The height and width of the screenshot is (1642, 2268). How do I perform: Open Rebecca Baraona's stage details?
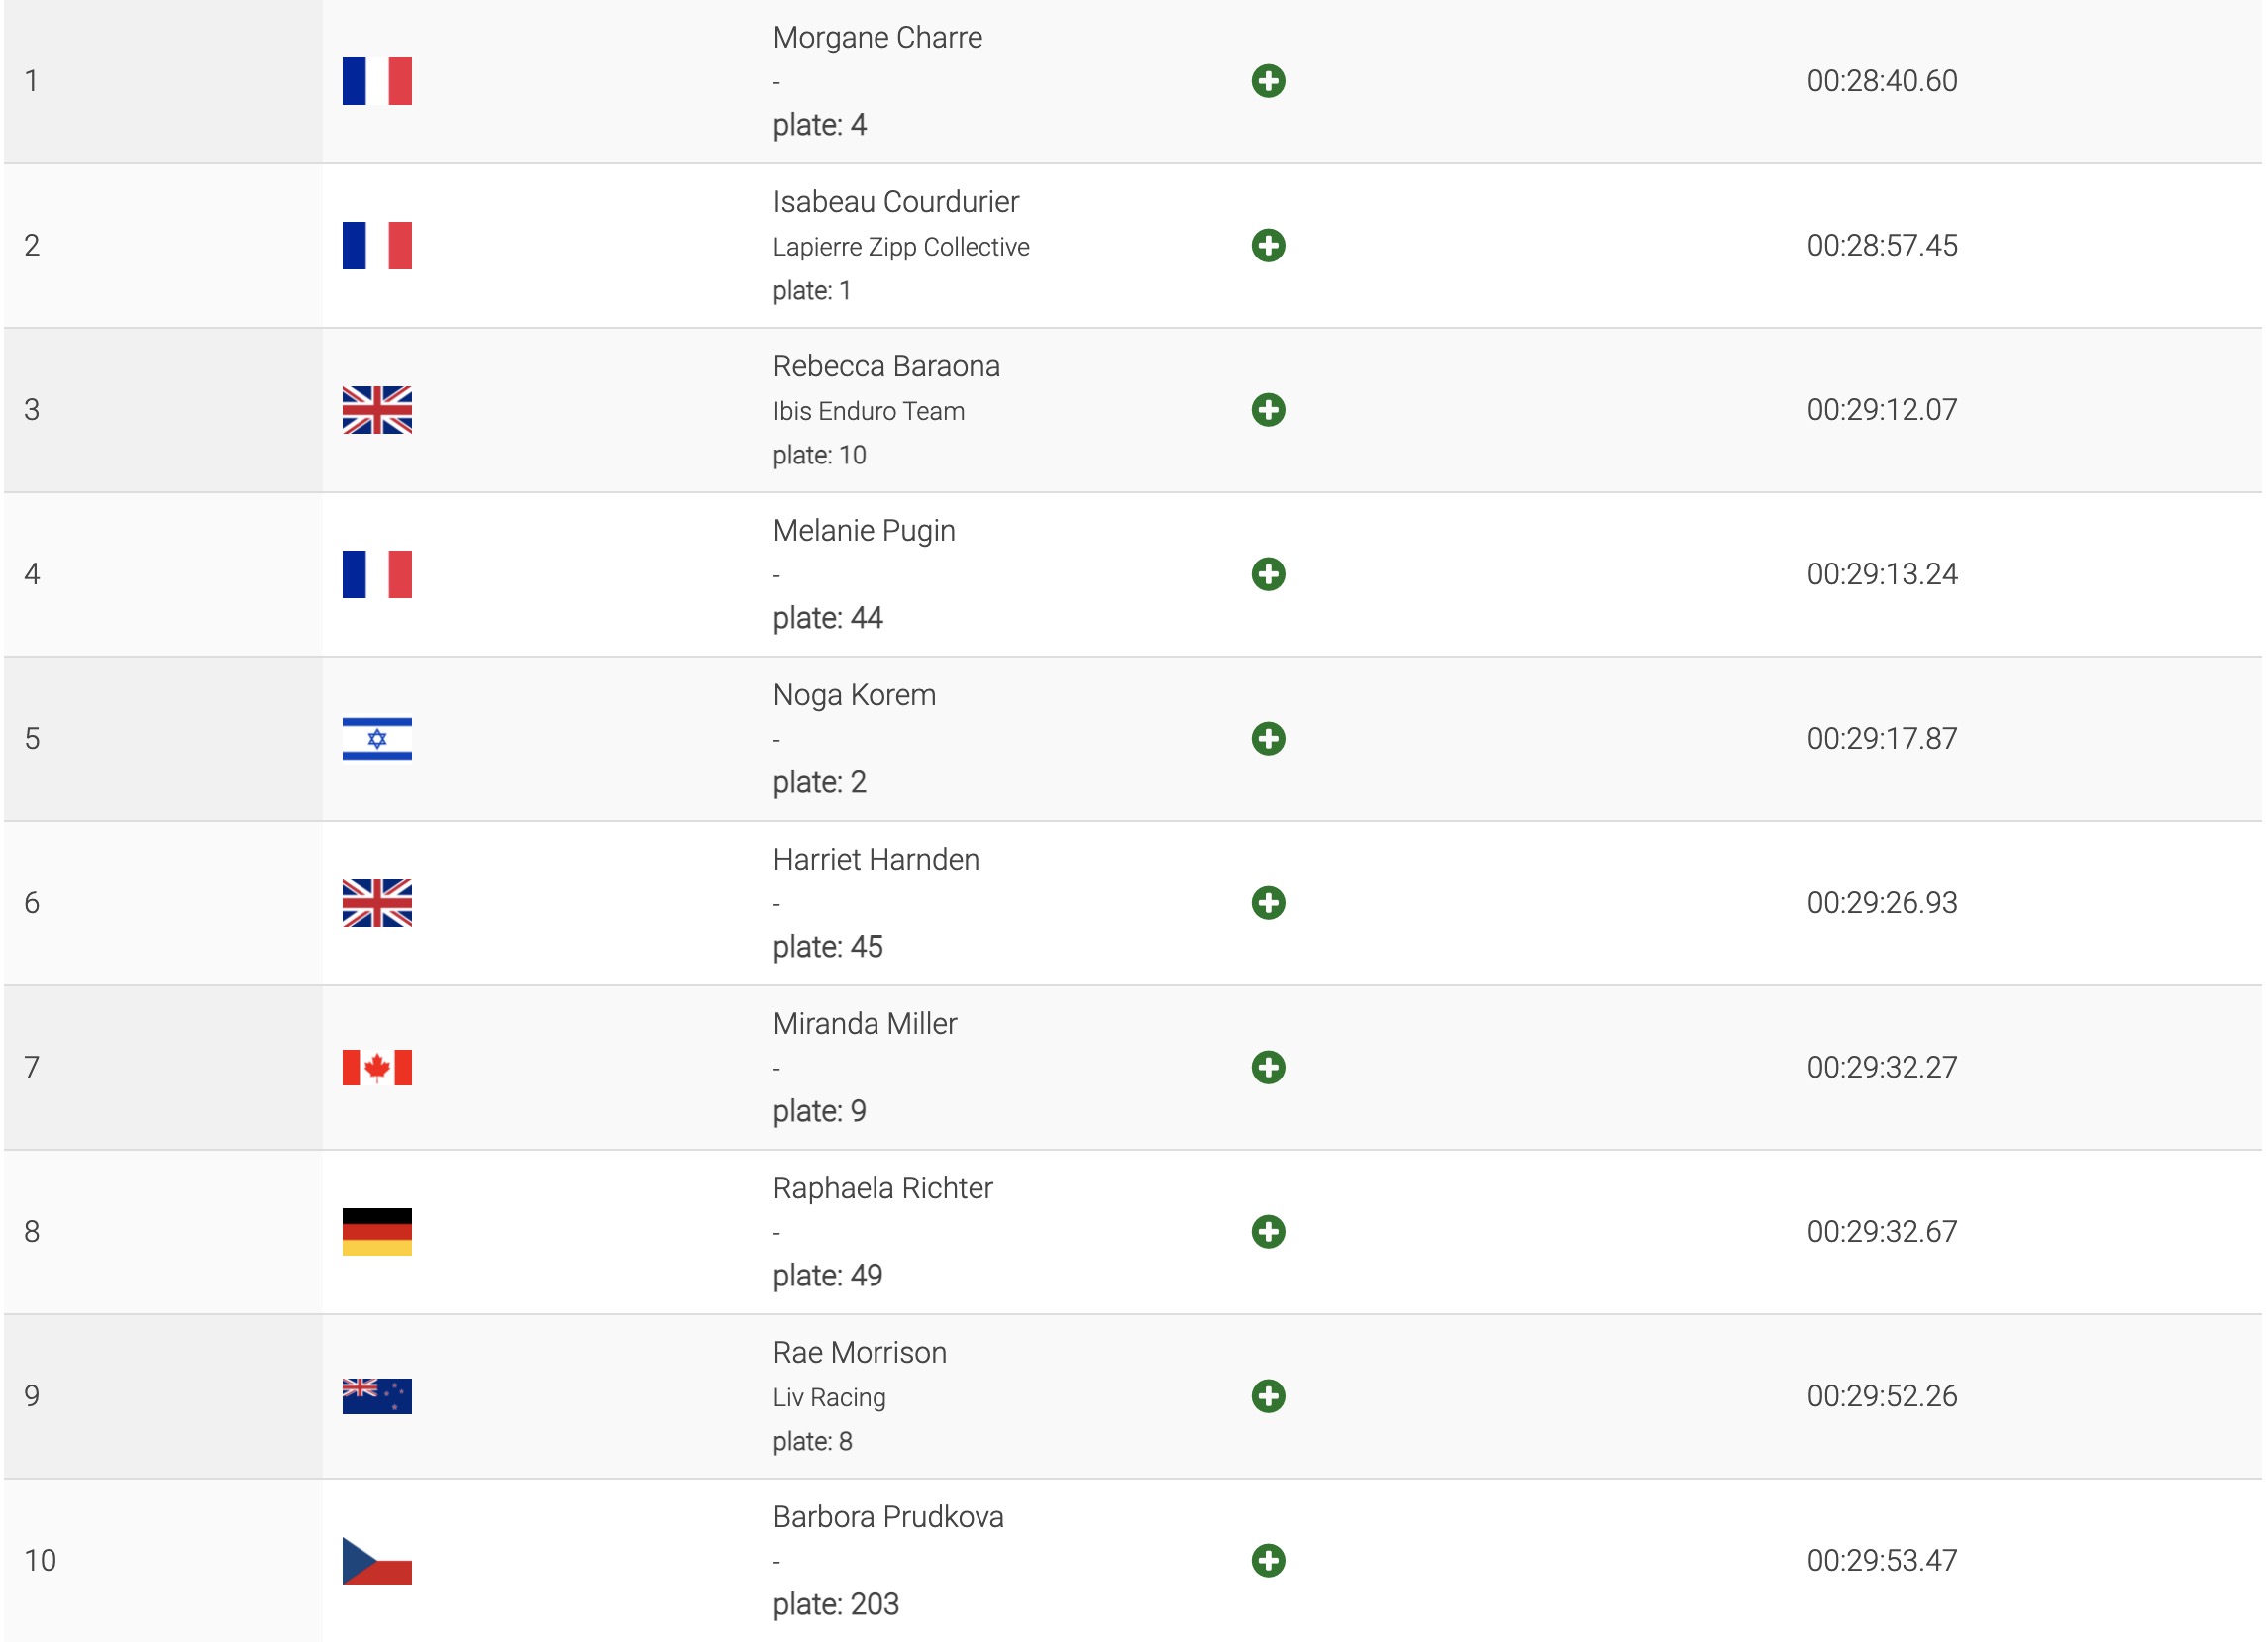click(1268, 410)
